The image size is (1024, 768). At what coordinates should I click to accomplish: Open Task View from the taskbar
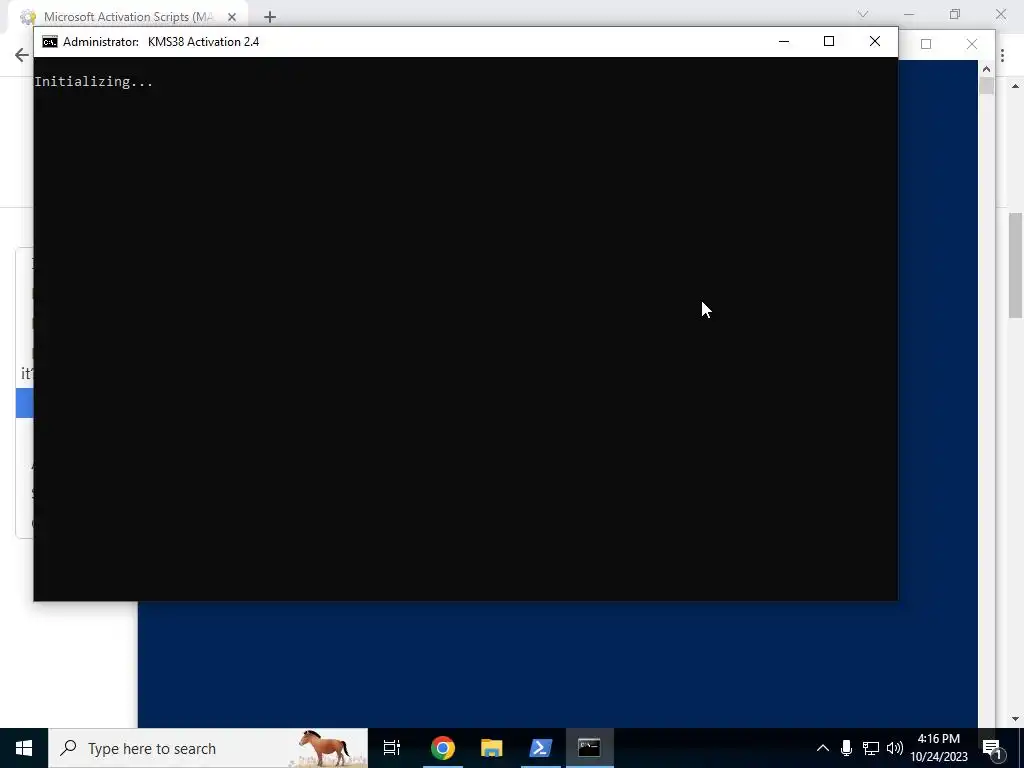tap(392, 748)
